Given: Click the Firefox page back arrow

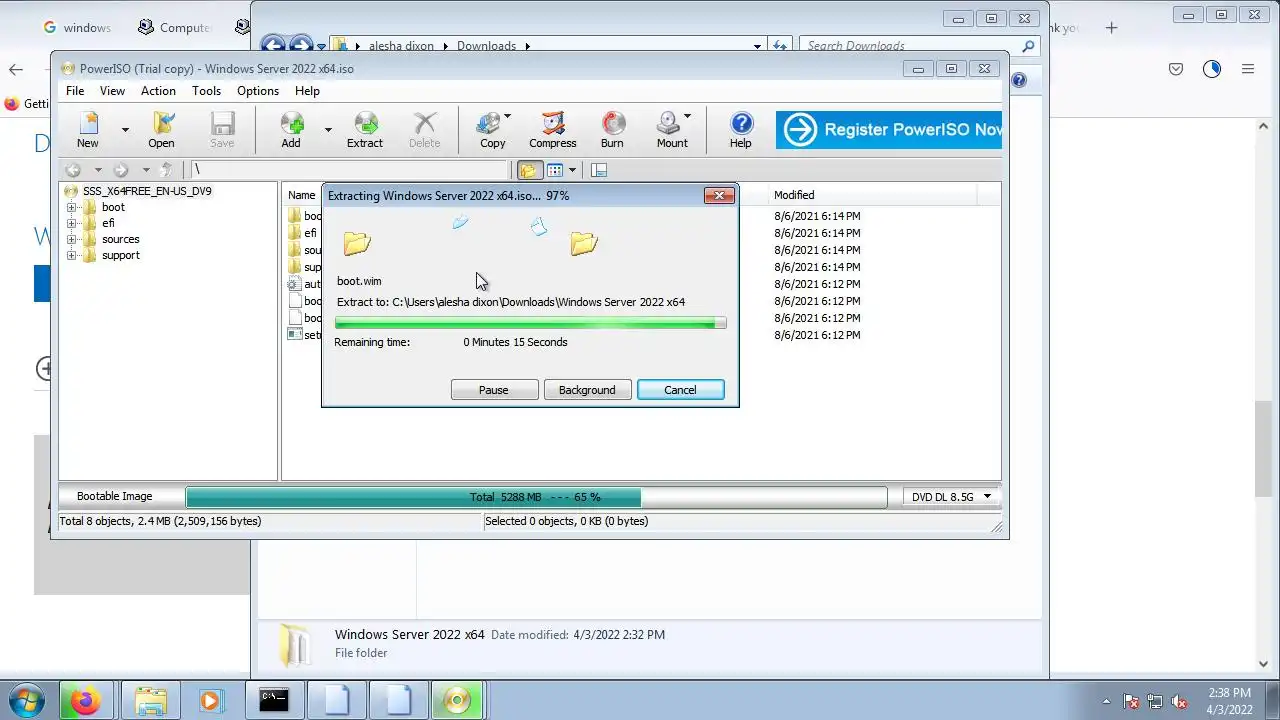Looking at the screenshot, I should [x=16, y=69].
